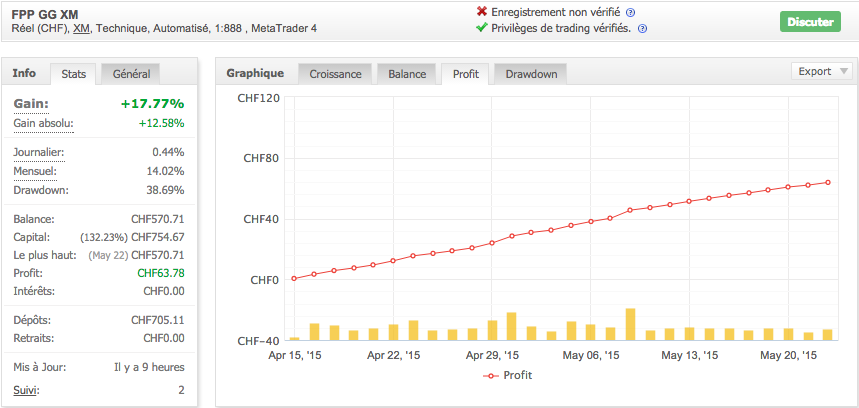This screenshot has width=859, height=408.
Task: Switch to the Balance chart tab
Action: (406, 74)
